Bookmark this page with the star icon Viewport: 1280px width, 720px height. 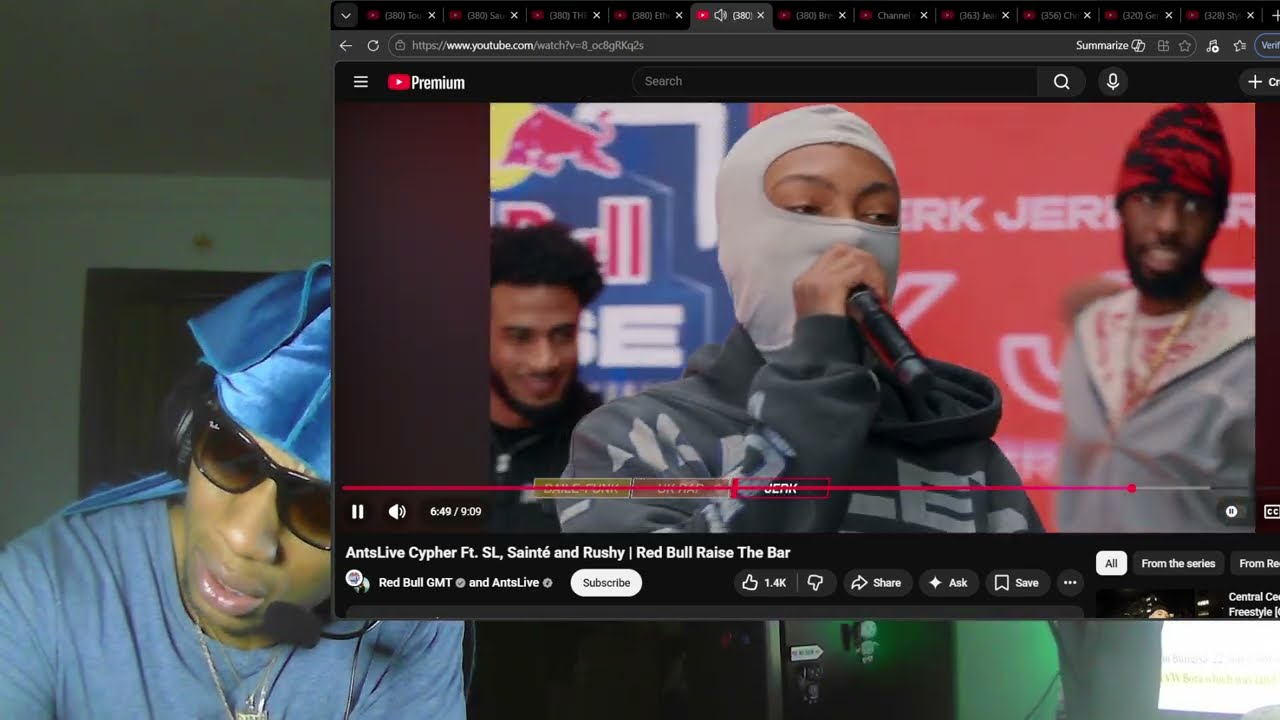(x=1185, y=45)
